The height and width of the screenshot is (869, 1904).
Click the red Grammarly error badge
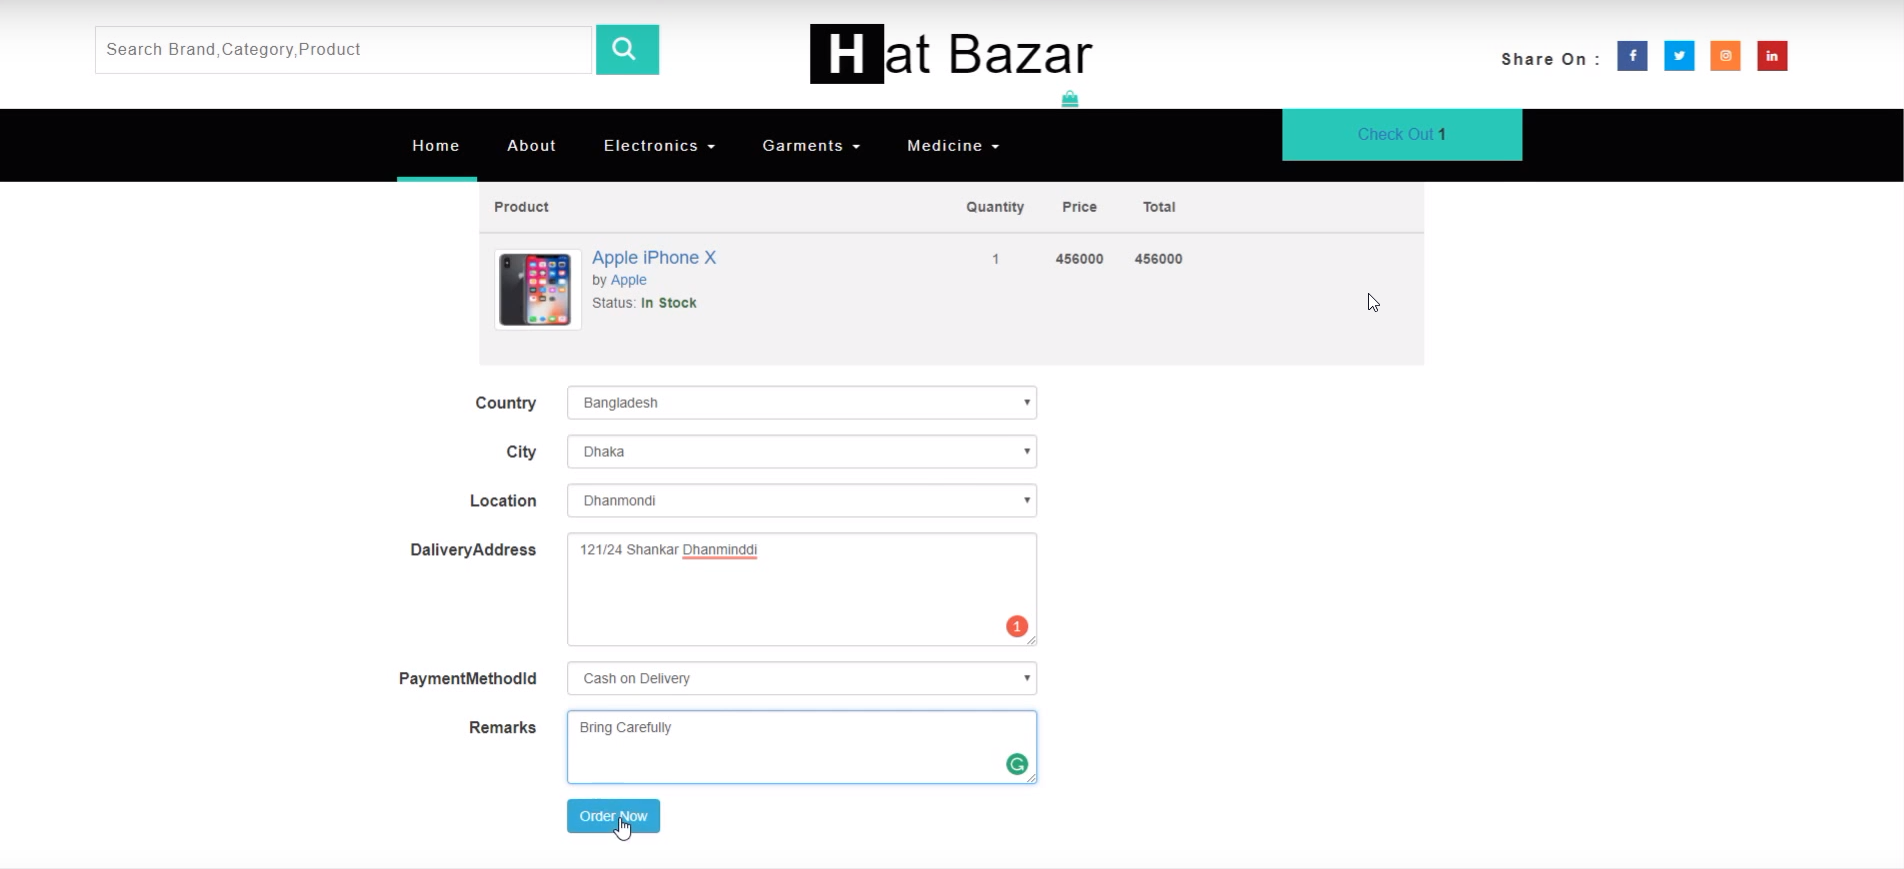click(x=1017, y=626)
